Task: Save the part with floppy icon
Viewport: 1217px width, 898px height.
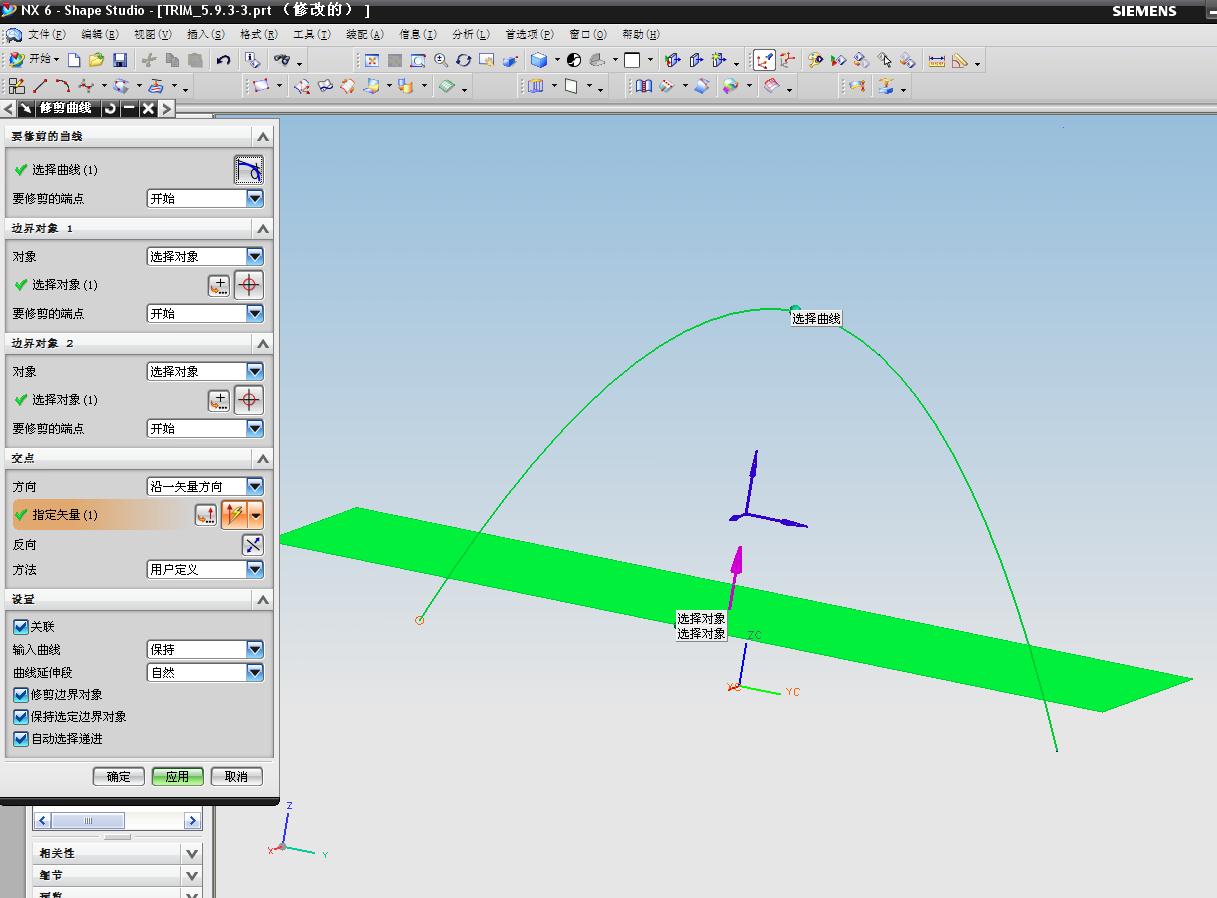Action: pyautogui.click(x=119, y=60)
